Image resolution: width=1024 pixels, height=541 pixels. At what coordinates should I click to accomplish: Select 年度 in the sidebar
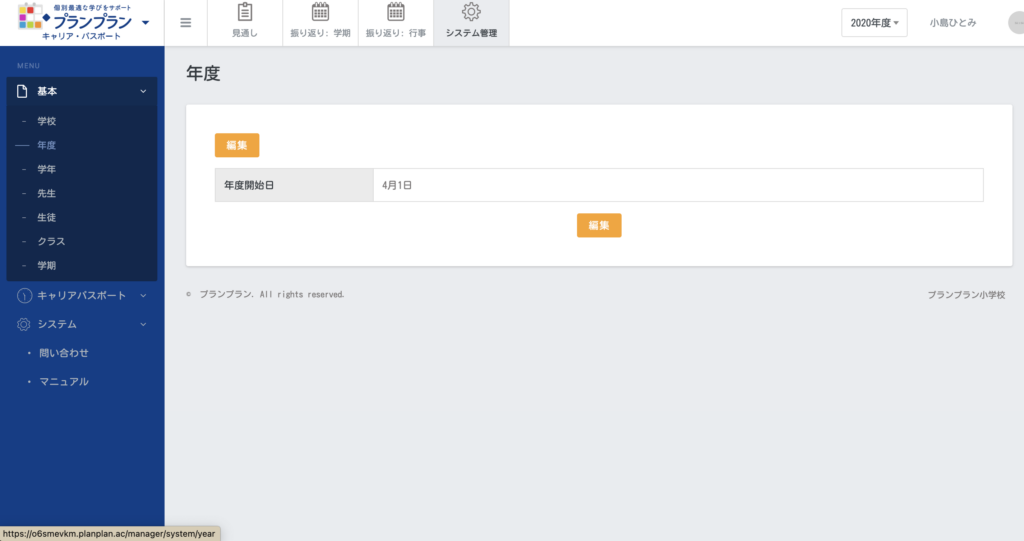pos(46,145)
